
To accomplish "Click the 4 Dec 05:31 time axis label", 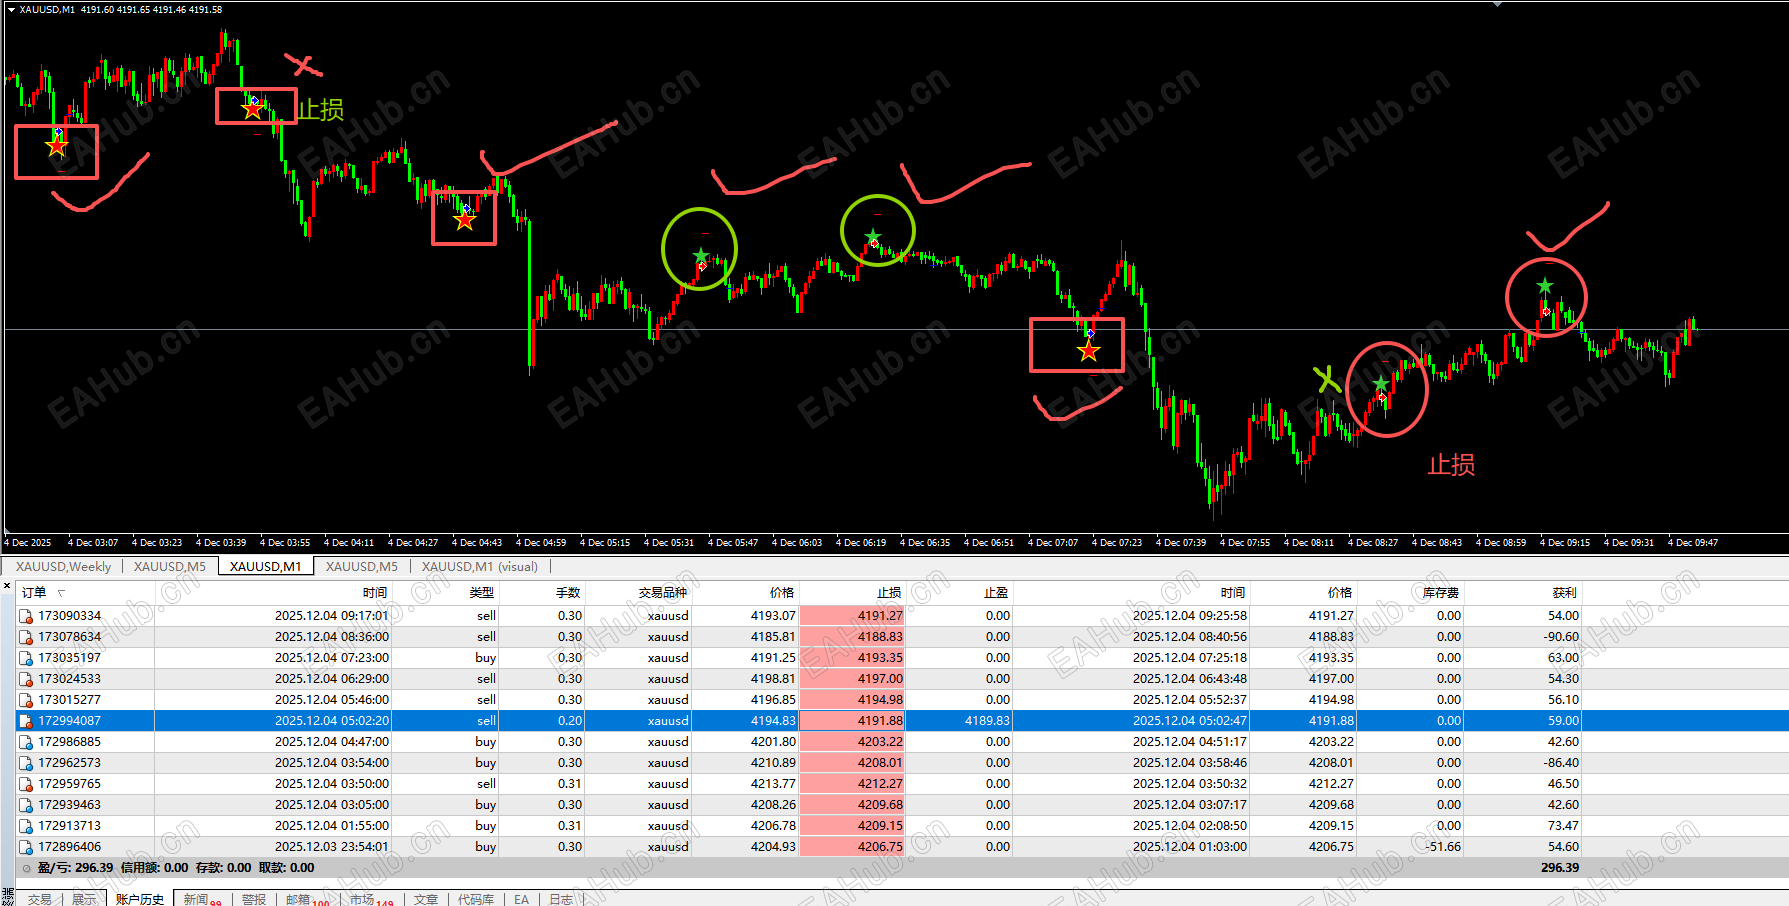I will click(668, 543).
